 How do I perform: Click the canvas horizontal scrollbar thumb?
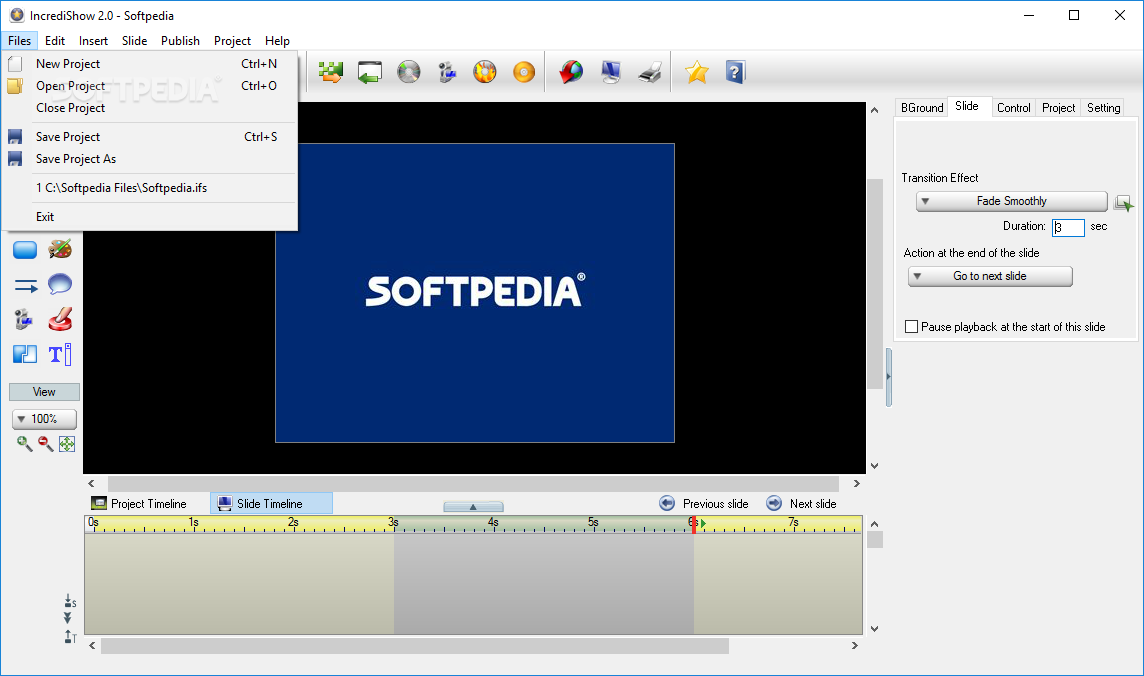474,483
